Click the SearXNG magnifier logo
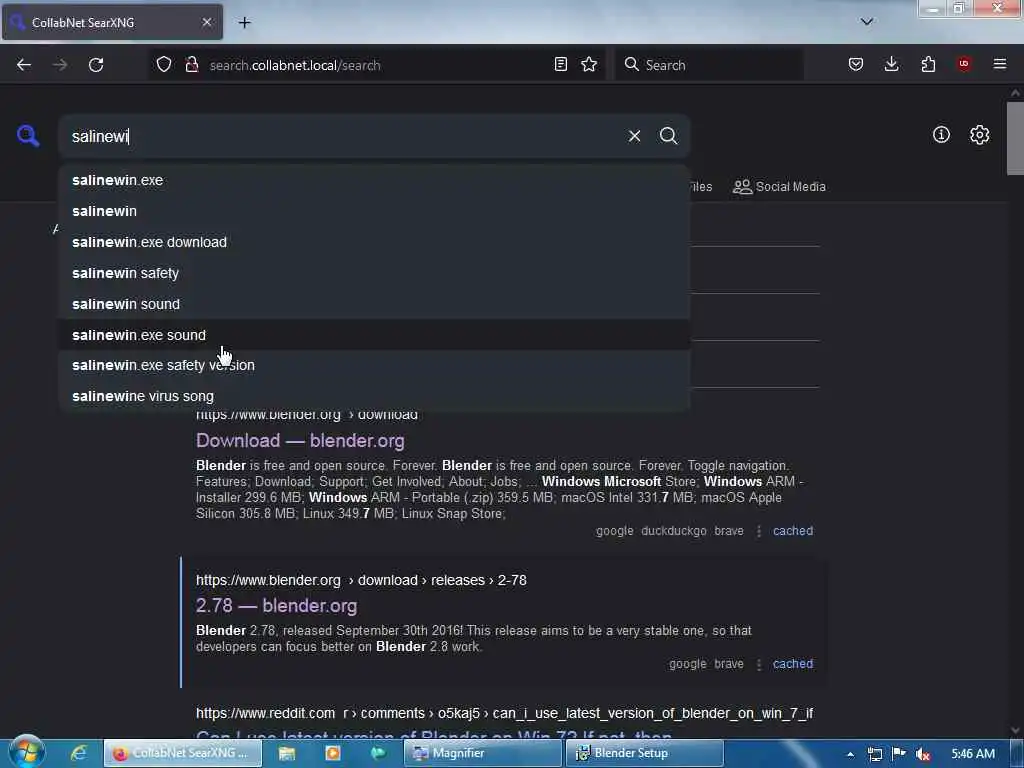Viewport: 1024px width, 768px height. click(28, 136)
